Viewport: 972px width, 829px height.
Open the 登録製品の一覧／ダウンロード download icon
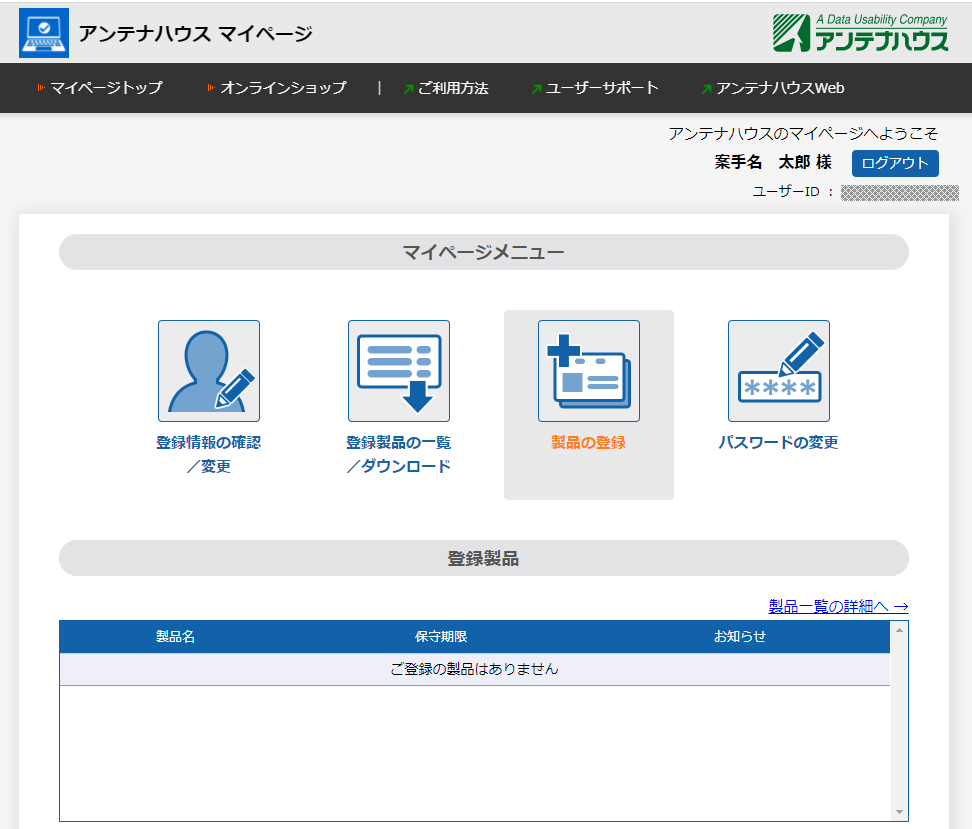[398, 370]
